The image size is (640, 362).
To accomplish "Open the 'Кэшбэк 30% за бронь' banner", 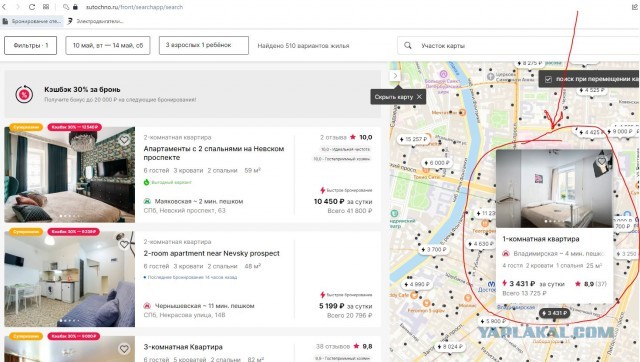I will coord(193,94).
